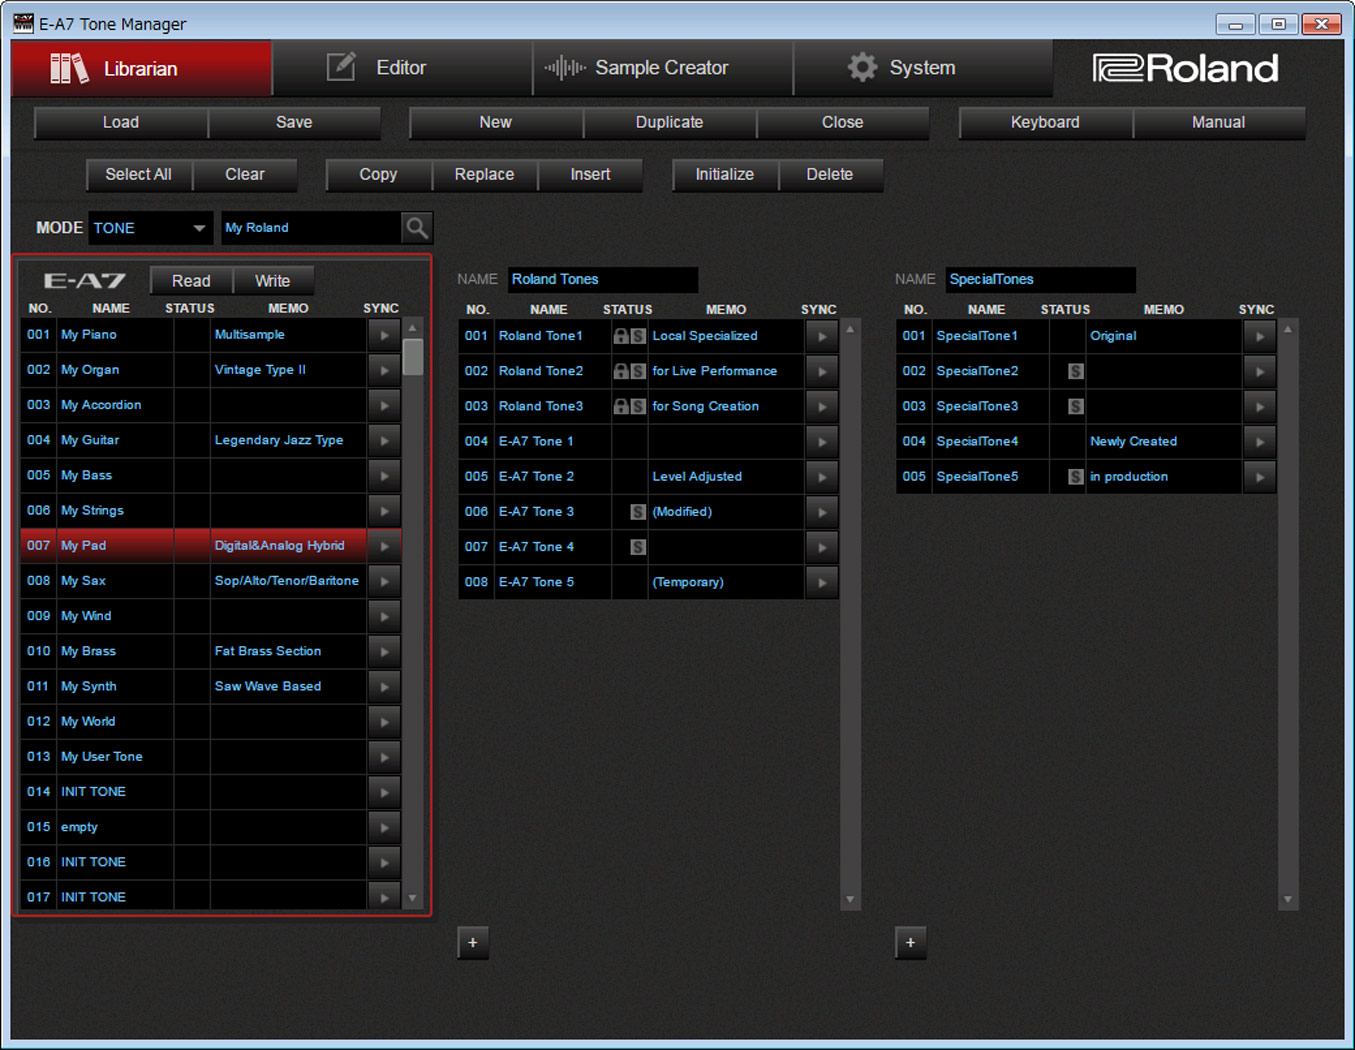Image resolution: width=1355 pixels, height=1050 pixels.
Task: Select the empty tone at 015
Action: pyautogui.click(x=211, y=827)
